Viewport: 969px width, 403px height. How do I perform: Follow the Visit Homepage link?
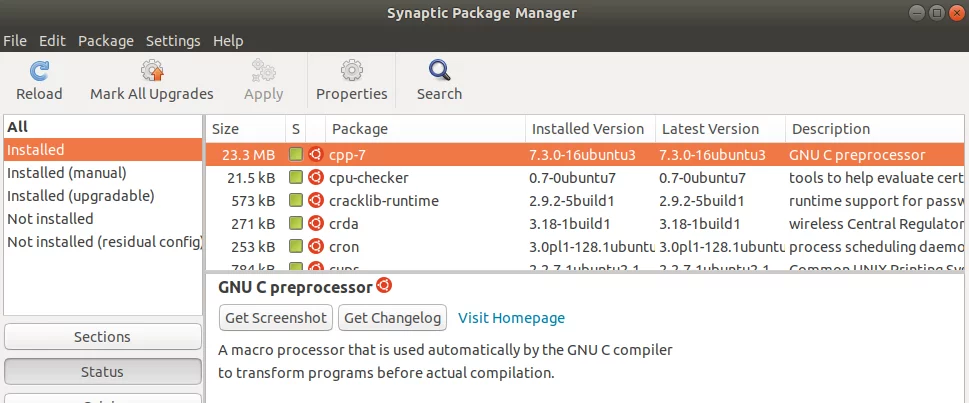tap(511, 318)
